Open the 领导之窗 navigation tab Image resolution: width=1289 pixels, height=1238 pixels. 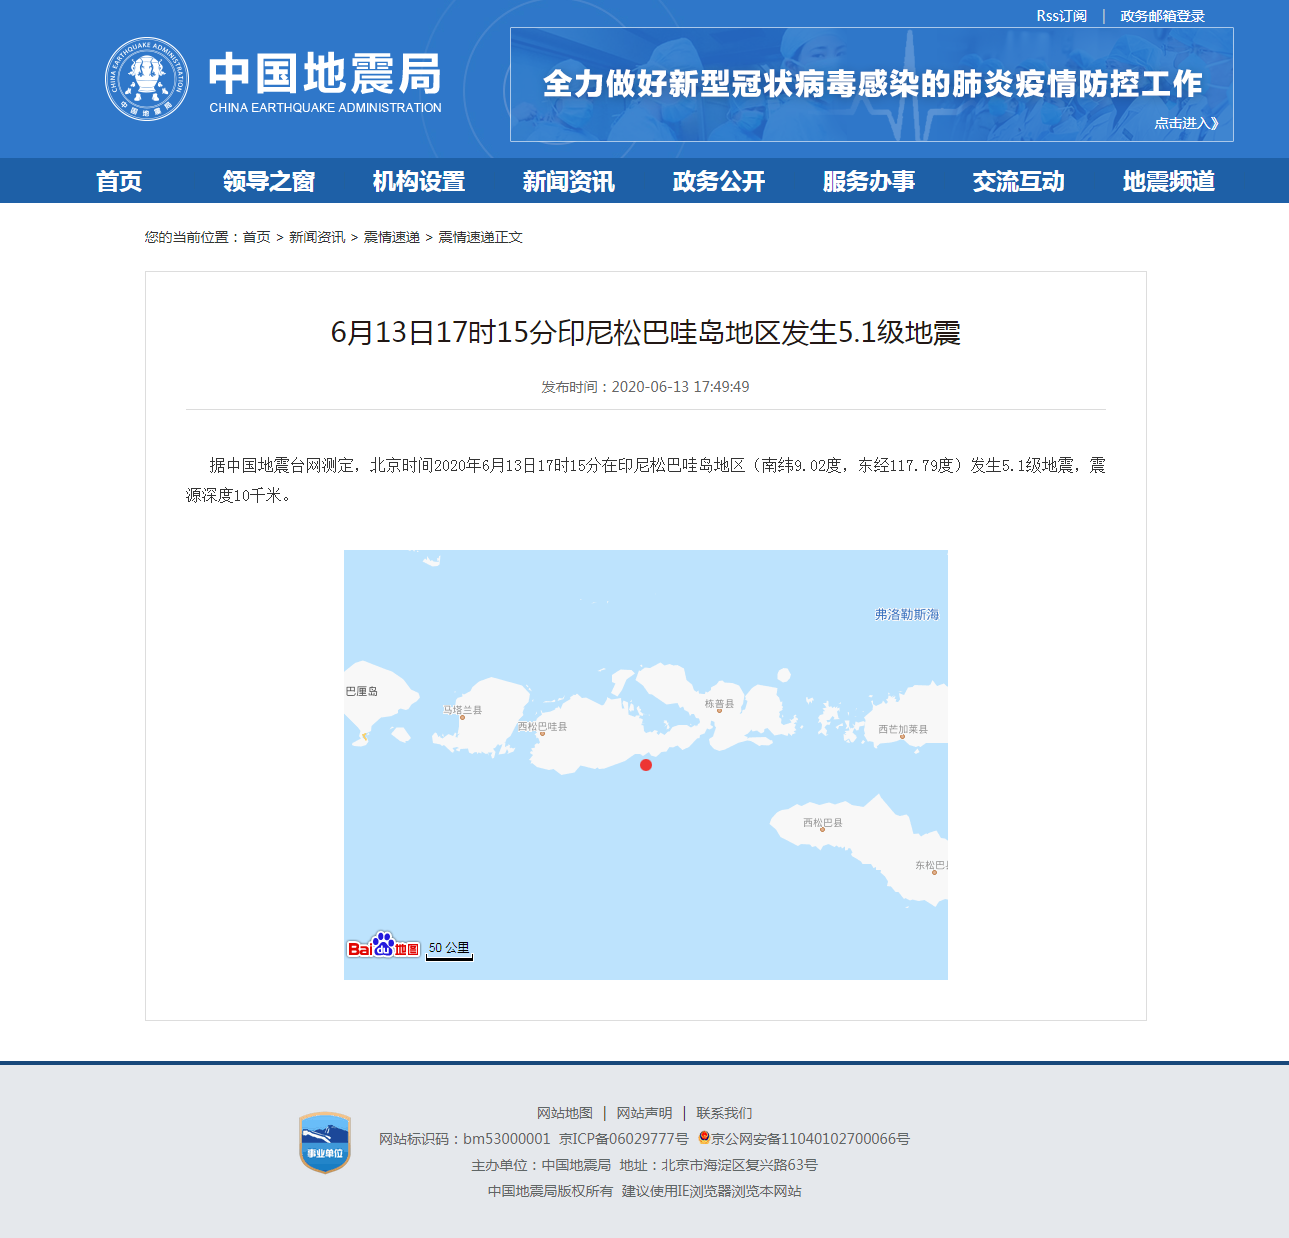click(269, 181)
